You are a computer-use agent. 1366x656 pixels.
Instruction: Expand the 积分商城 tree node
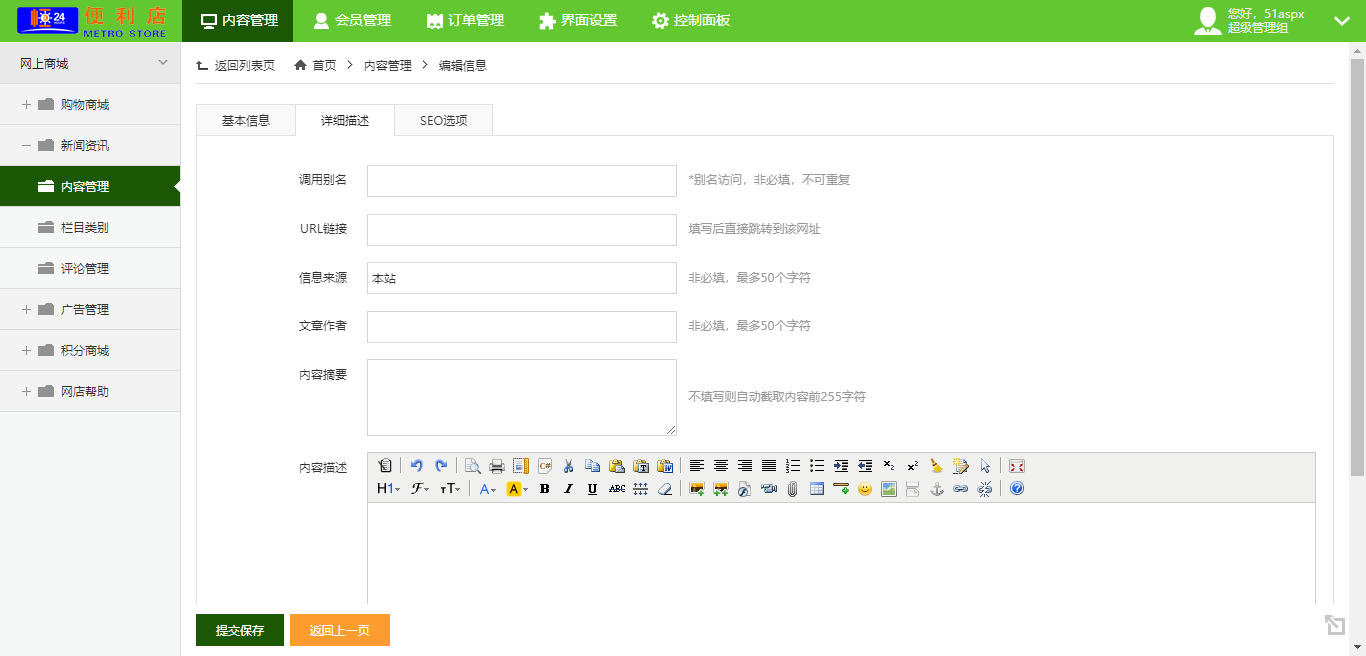[26, 350]
